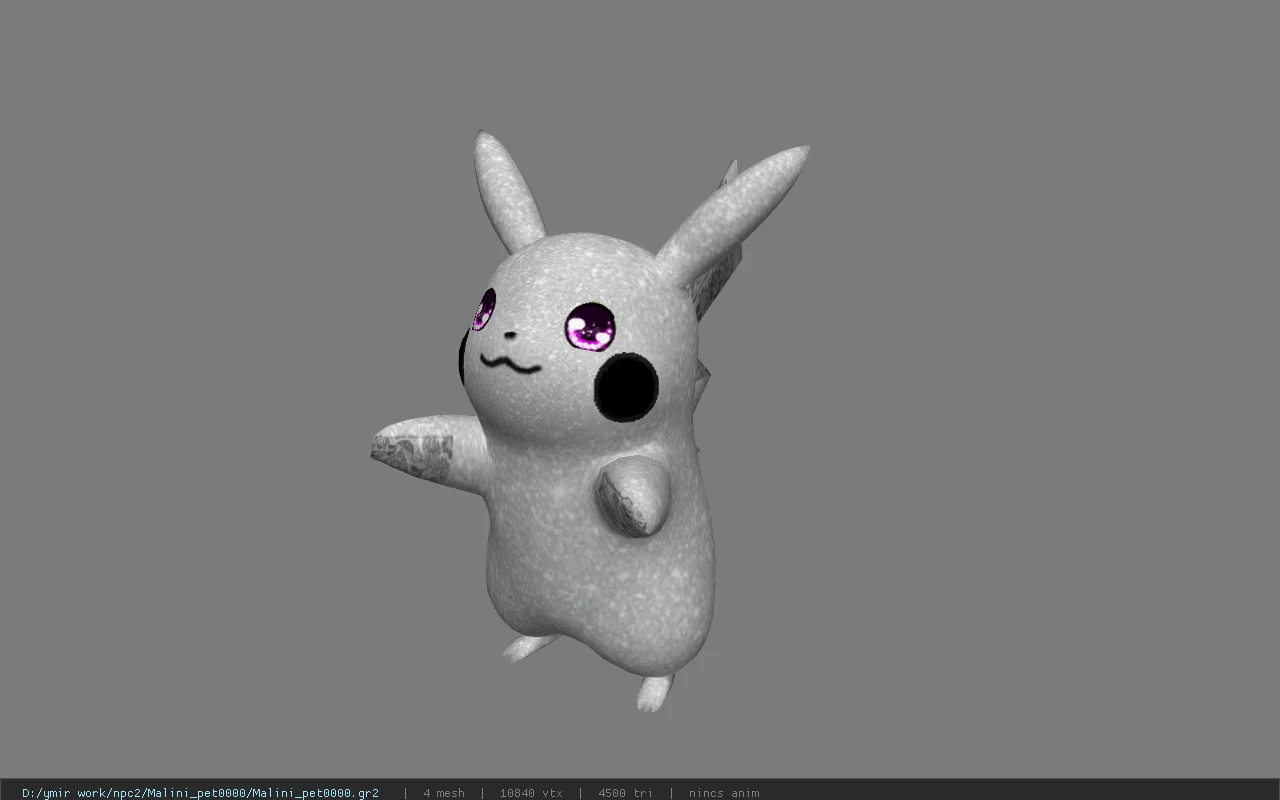Click the '10840 vtx' vertex count
The height and width of the screenshot is (800, 1280).
[531, 793]
